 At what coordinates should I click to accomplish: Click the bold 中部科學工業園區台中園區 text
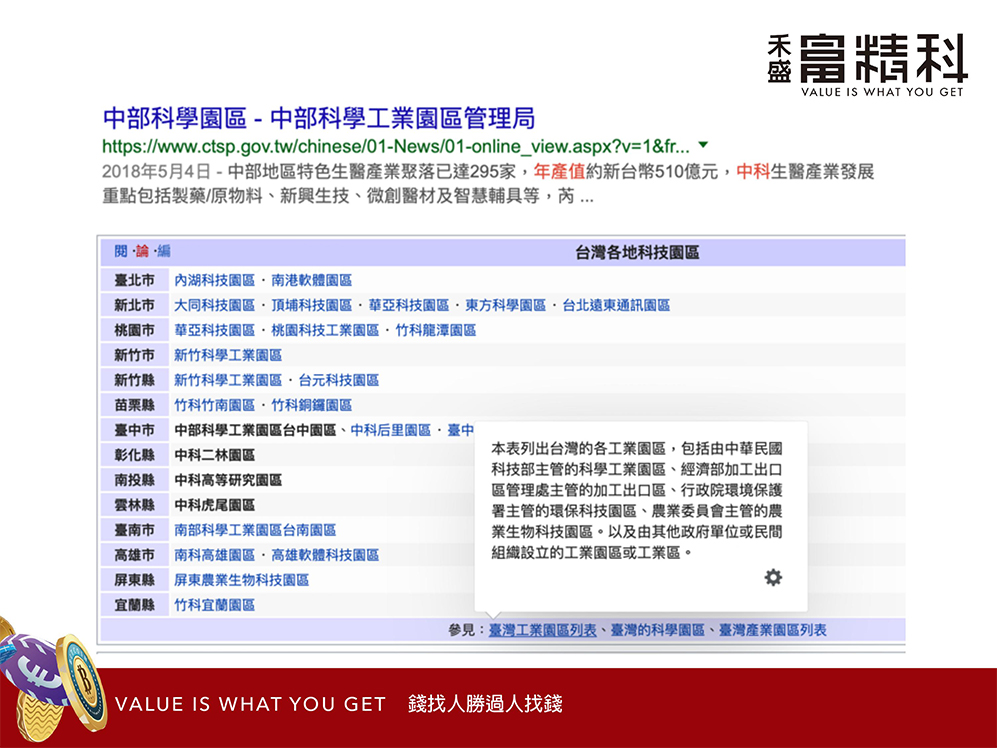click(255, 430)
